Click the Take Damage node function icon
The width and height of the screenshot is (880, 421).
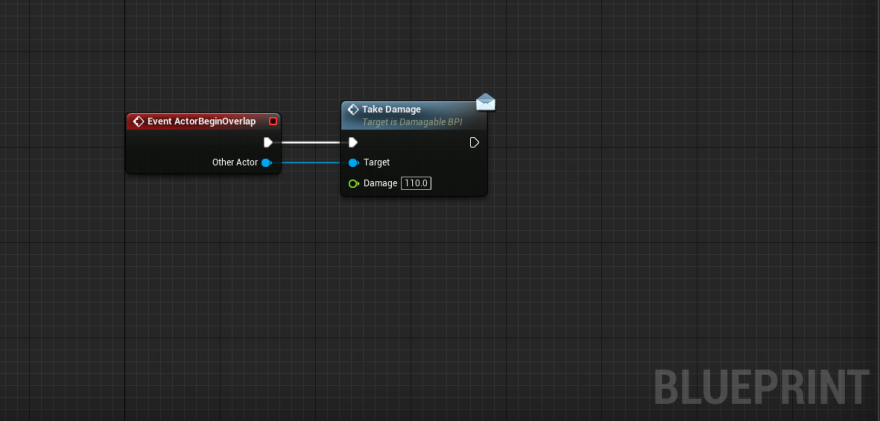coord(352,109)
